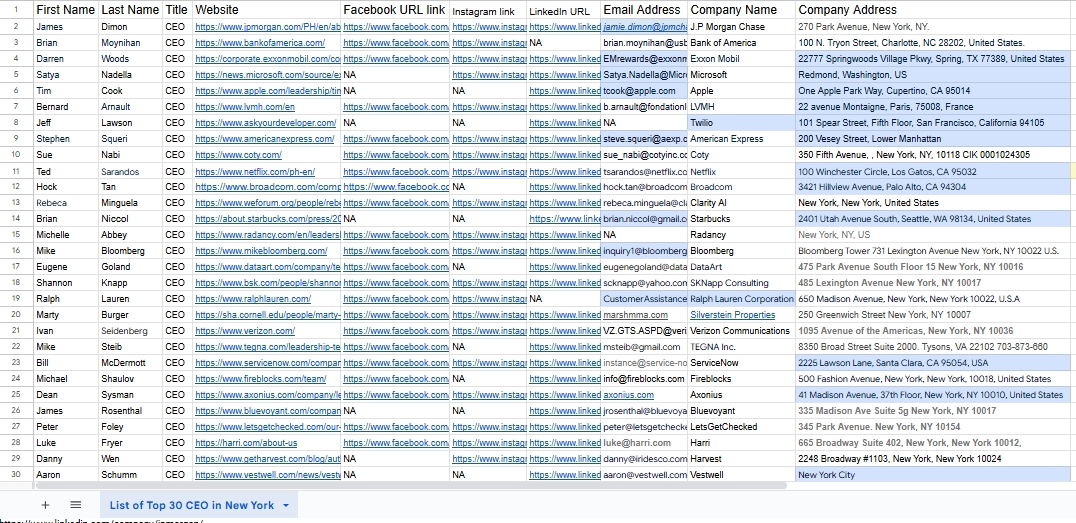Click the company cell SKNapp Consulting

pyautogui.click(x=742, y=283)
